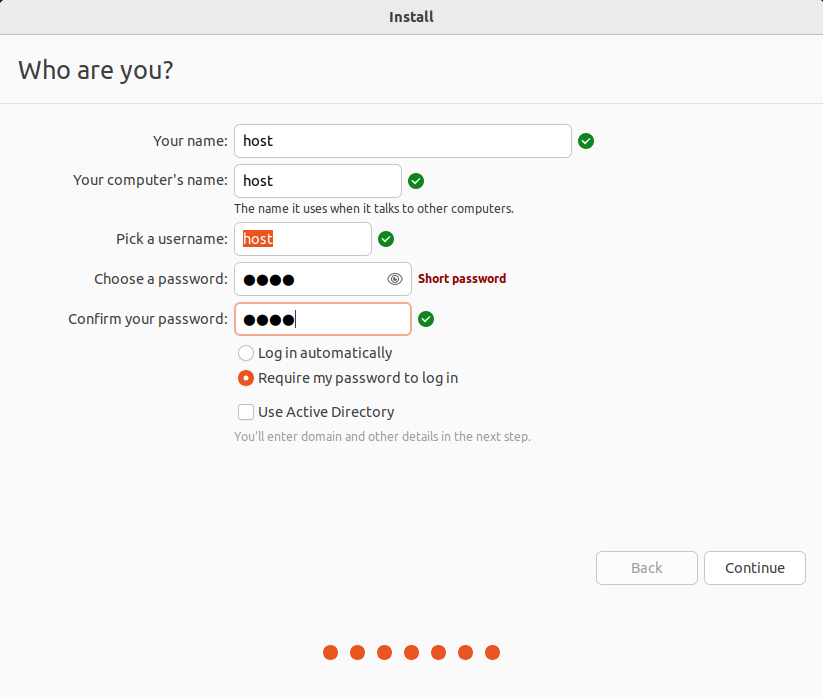
Task: Click the 'Choose a password:' label
Action: 161,279
